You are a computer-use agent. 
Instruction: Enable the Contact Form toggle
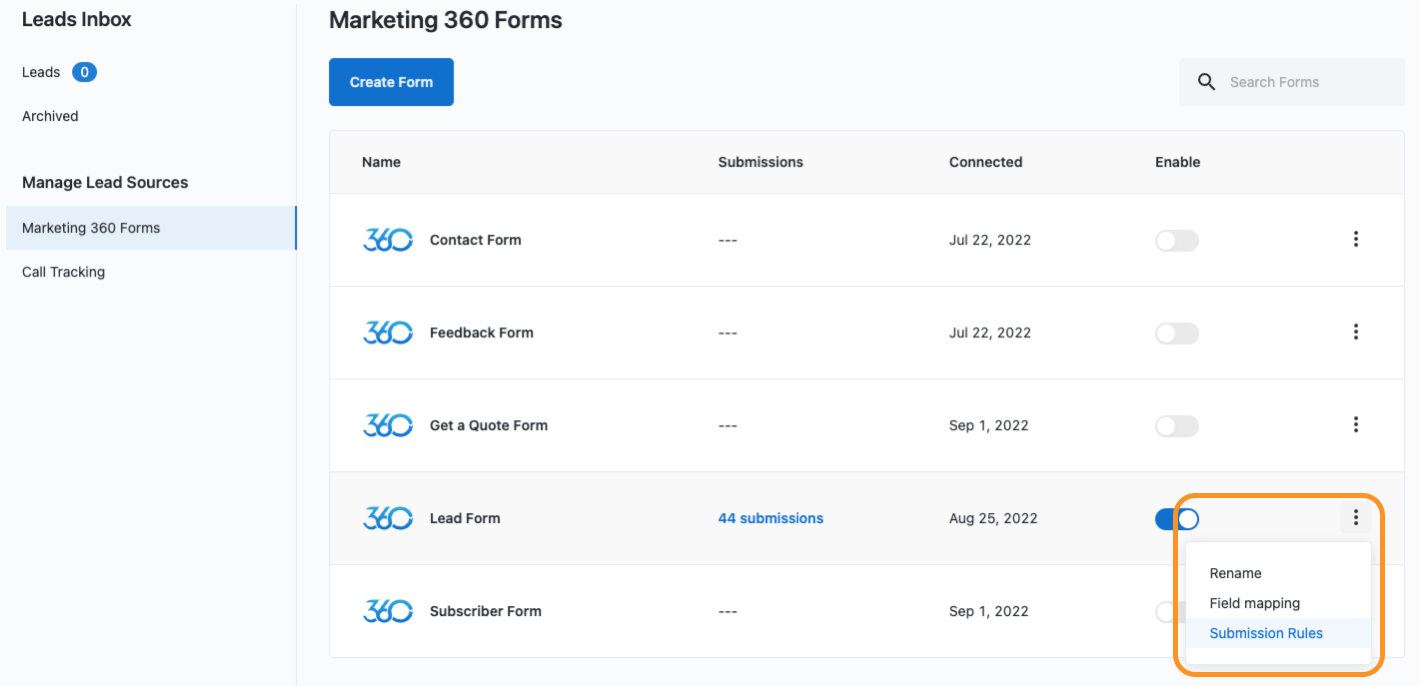click(1176, 240)
